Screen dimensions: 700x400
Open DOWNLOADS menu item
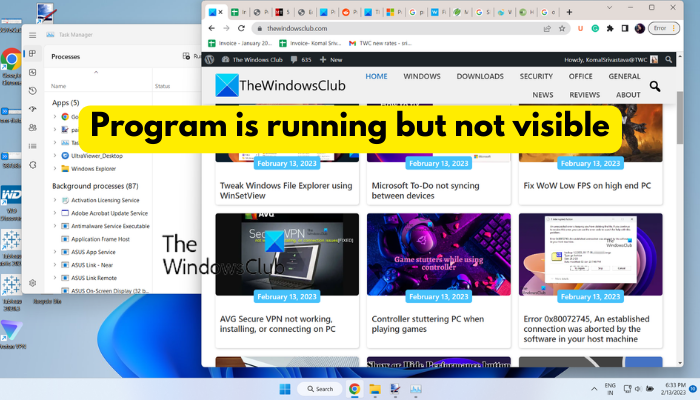click(x=480, y=76)
